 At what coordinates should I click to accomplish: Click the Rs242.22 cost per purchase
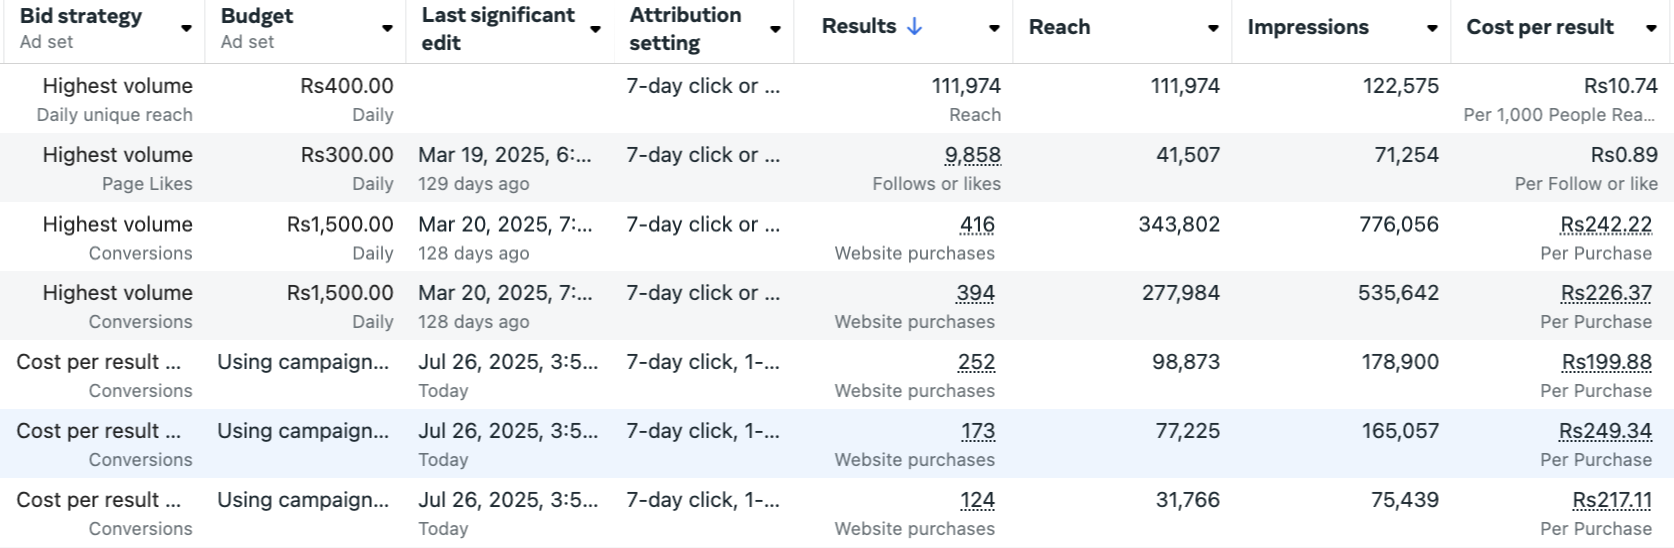(x=1605, y=225)
